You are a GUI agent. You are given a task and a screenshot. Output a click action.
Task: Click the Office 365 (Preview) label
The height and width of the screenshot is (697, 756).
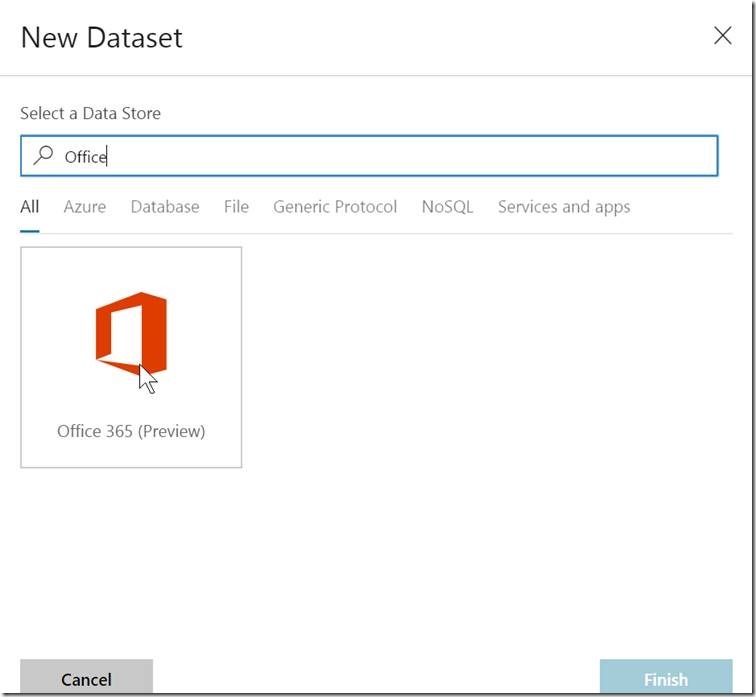[131, 431]
